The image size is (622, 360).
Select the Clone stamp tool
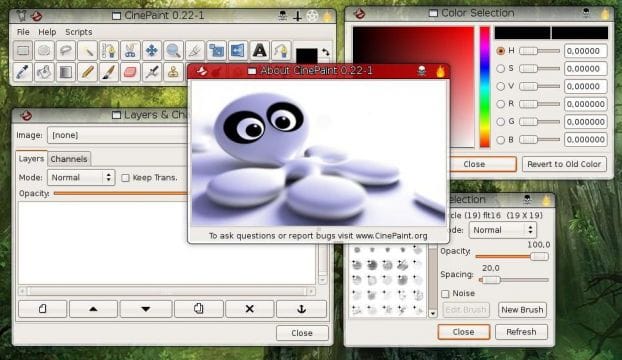(x=173, y=72)
